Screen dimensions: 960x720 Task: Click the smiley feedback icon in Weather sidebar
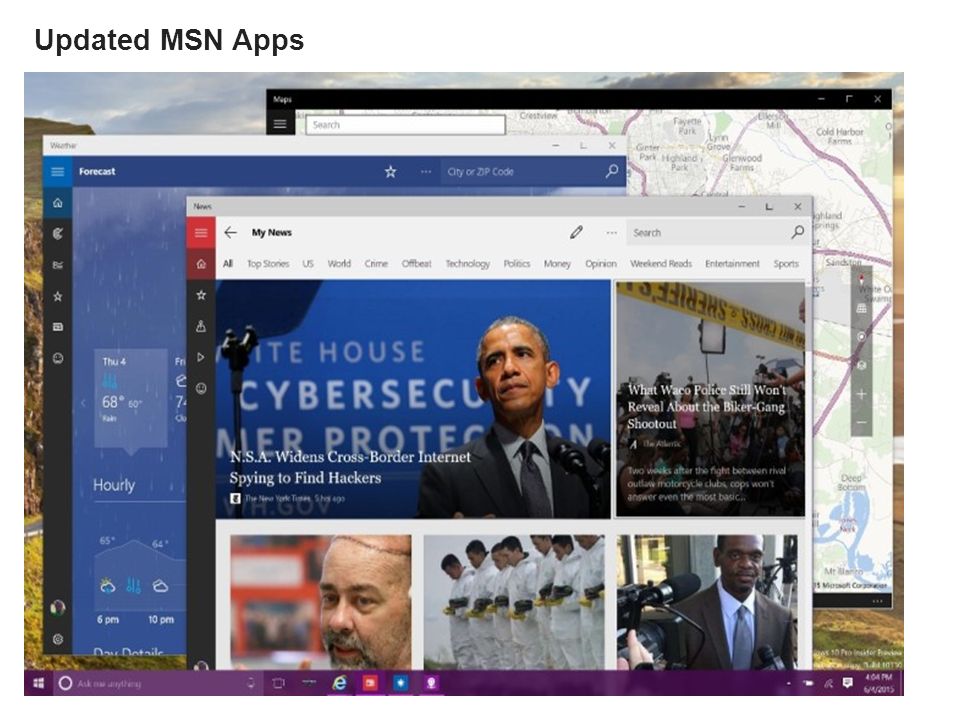point(58,358)
